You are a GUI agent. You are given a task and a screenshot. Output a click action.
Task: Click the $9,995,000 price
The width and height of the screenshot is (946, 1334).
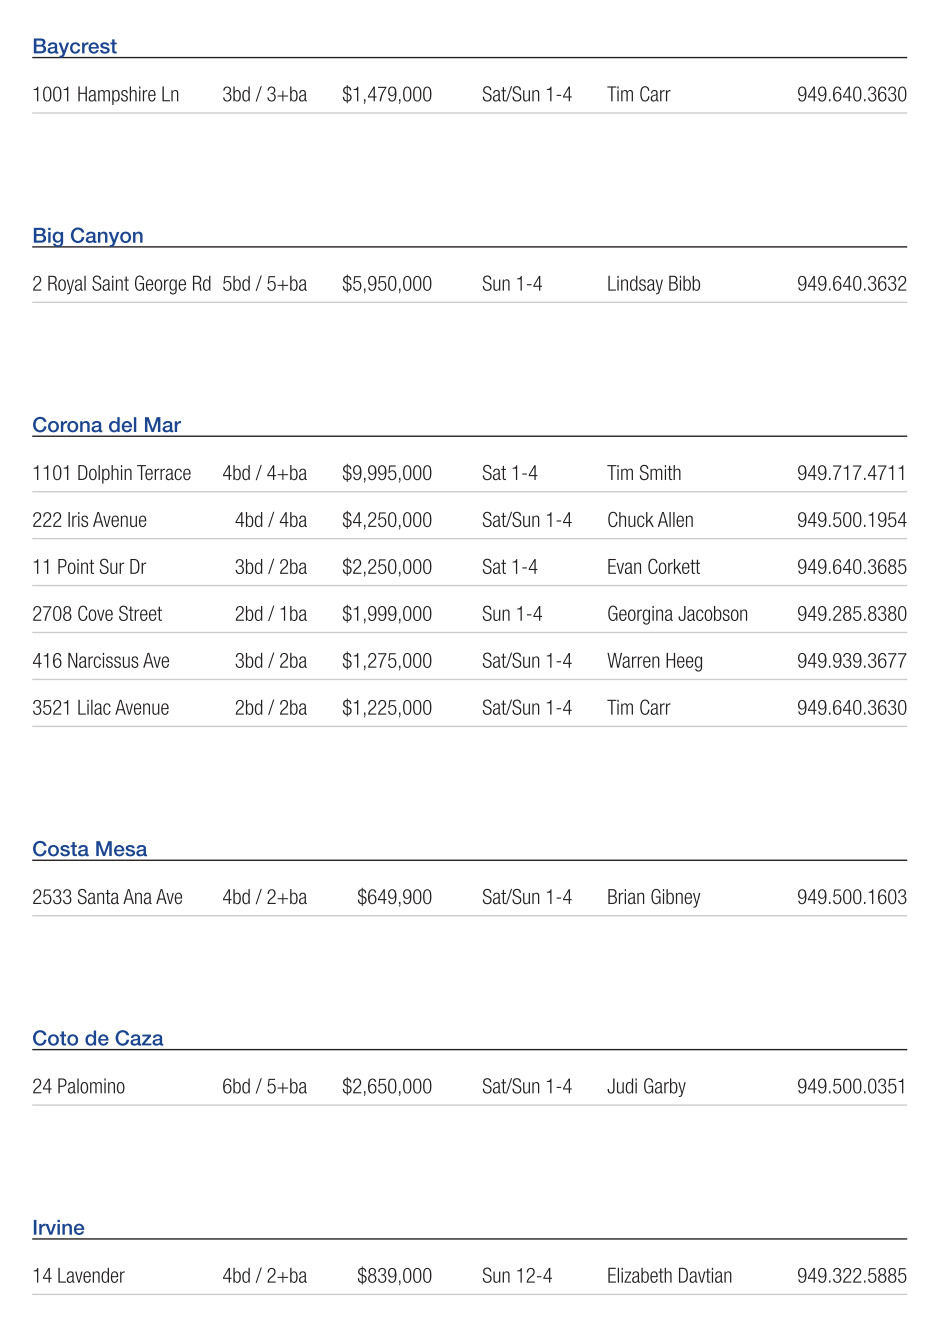387,473
